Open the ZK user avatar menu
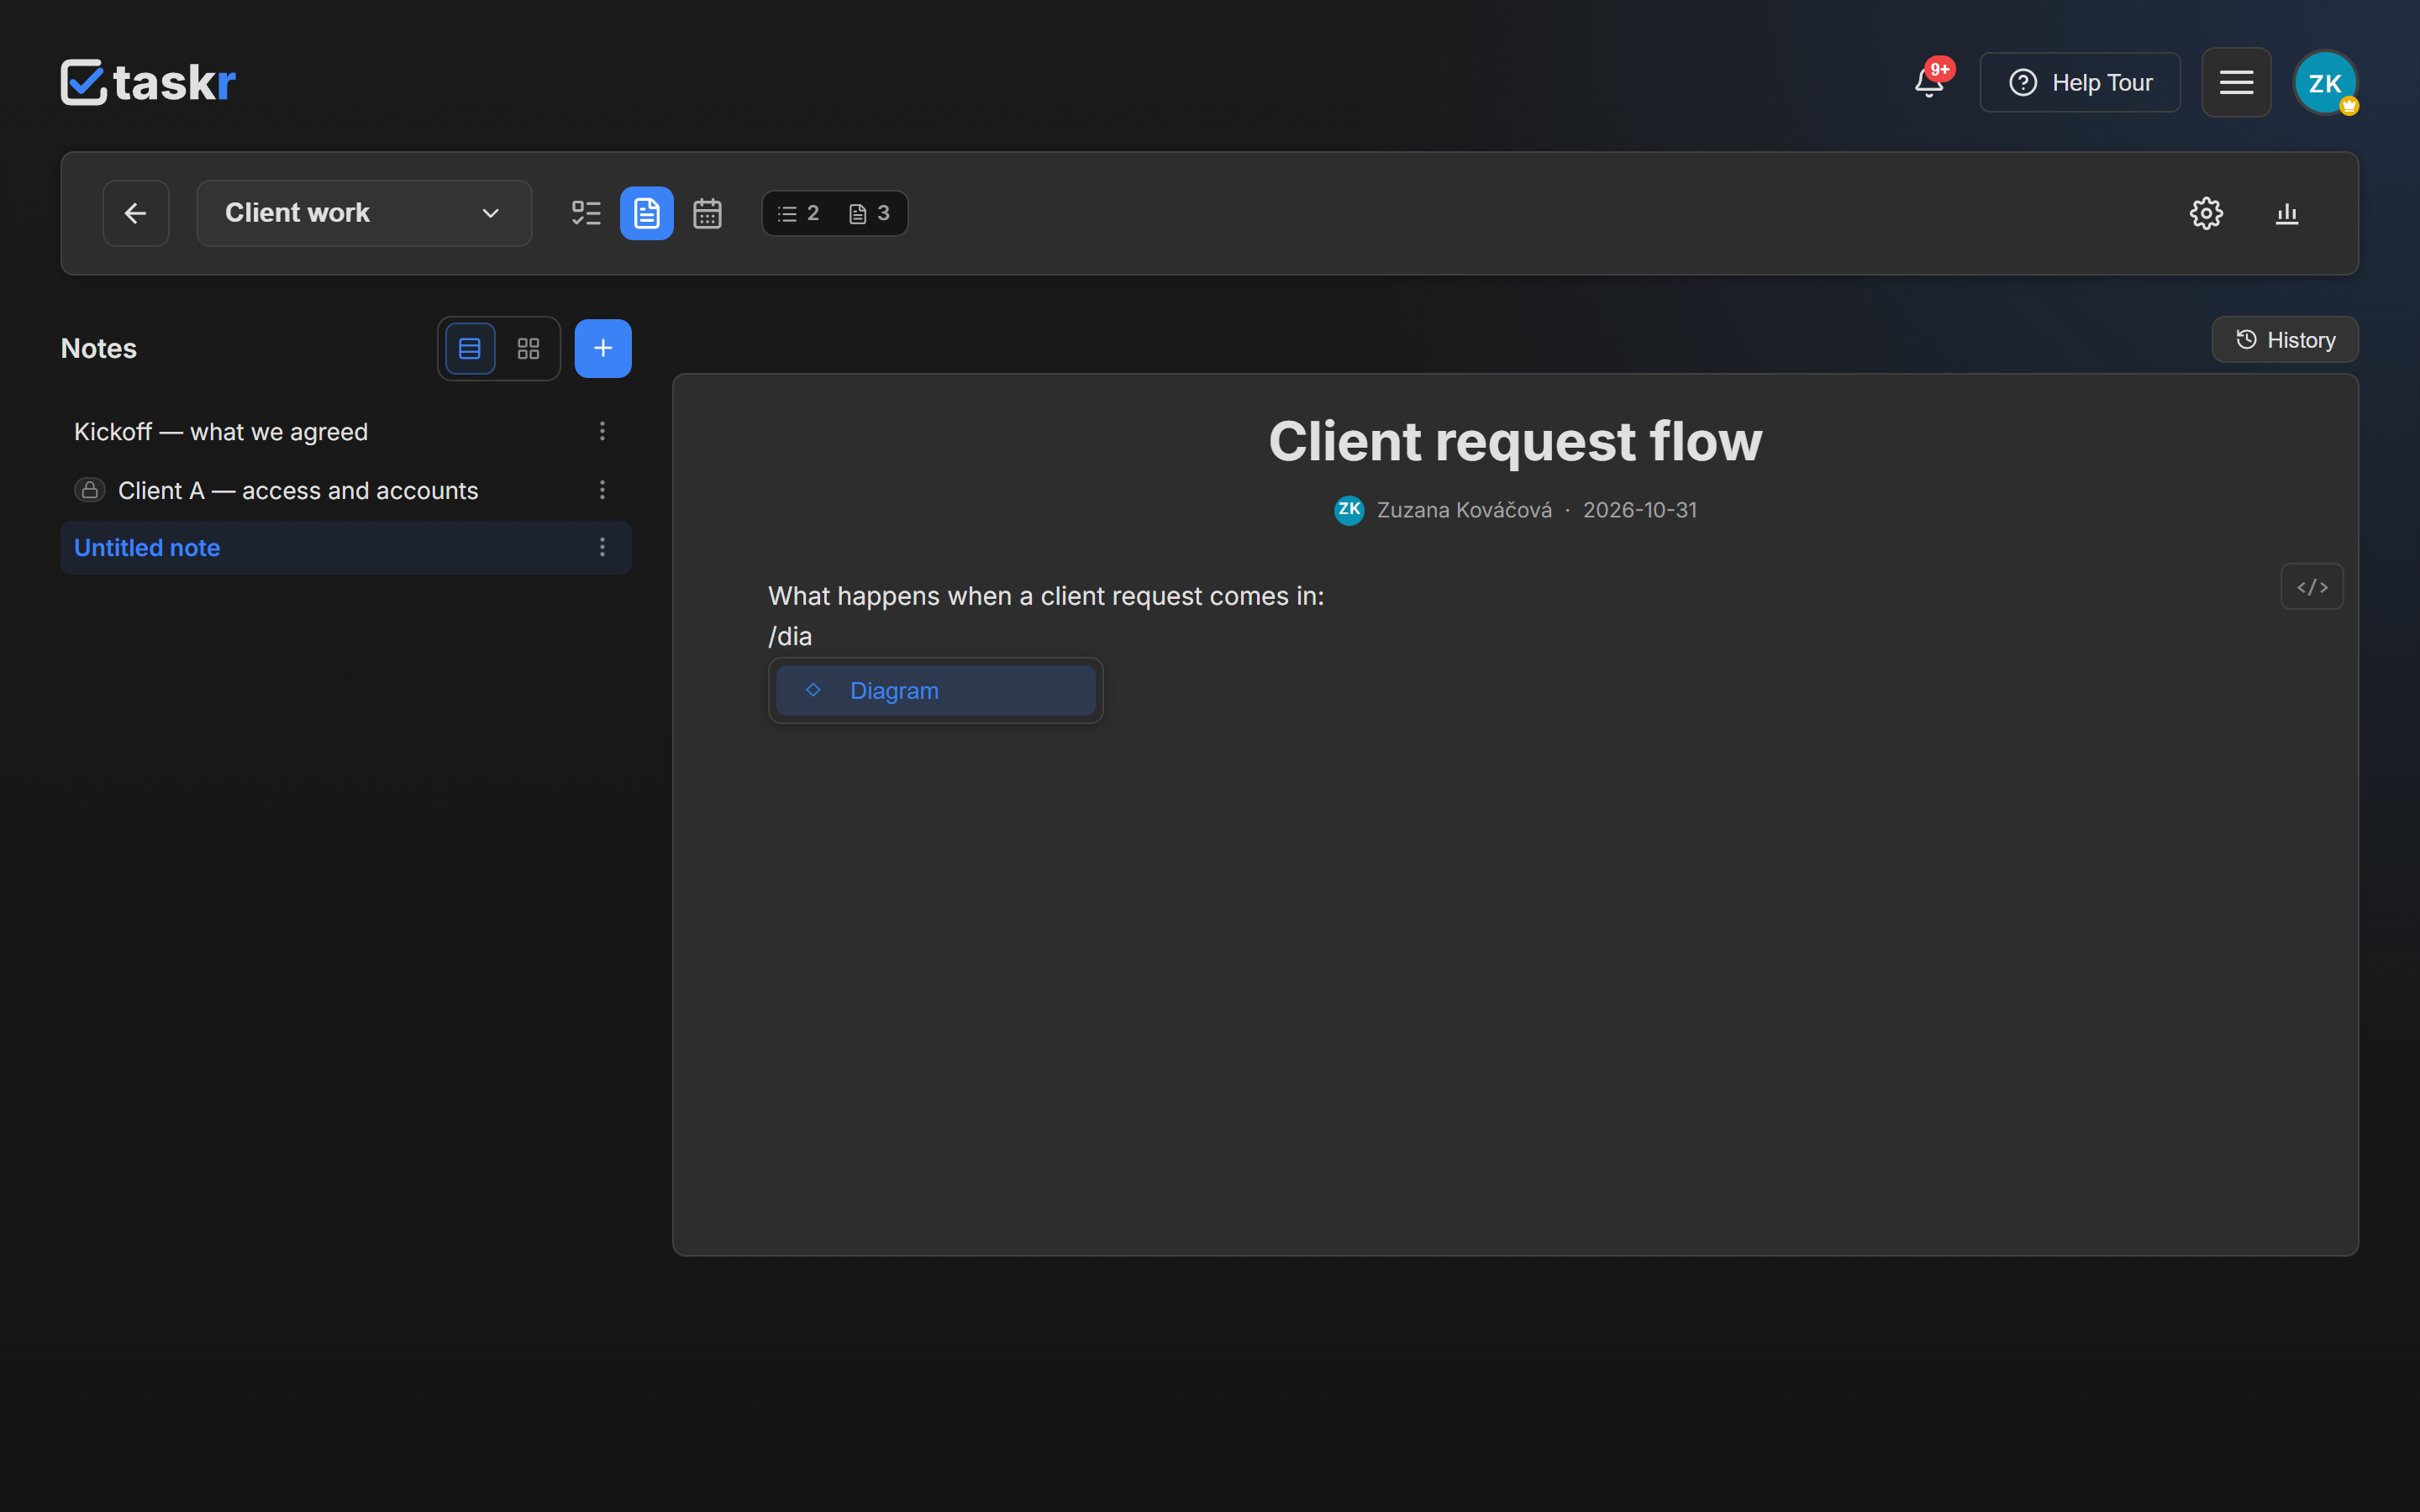 [x=2325, y=82]
